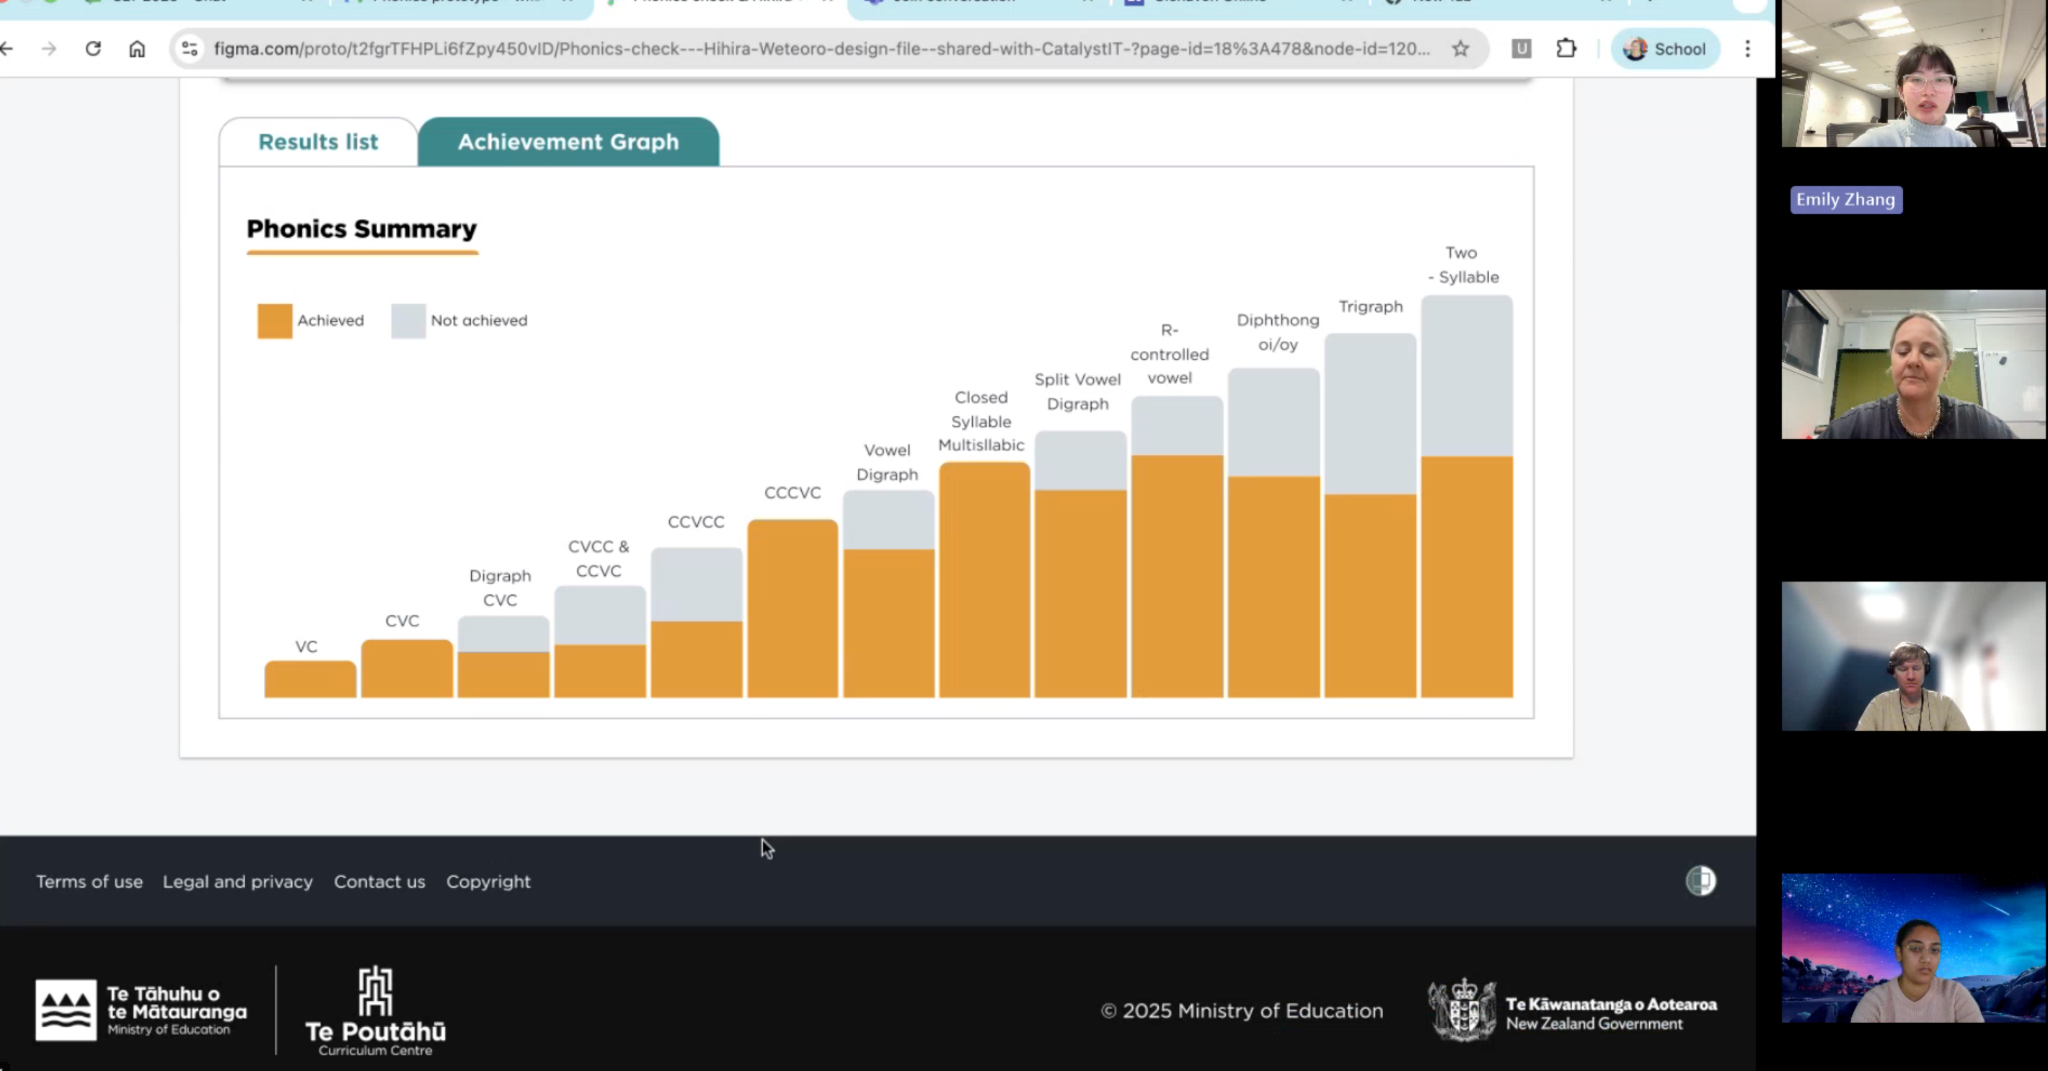Viewport: 2048px width, 1071px height.
Task: Click the browser home icon
Action: pyautogui.click(x=137, y=49)
